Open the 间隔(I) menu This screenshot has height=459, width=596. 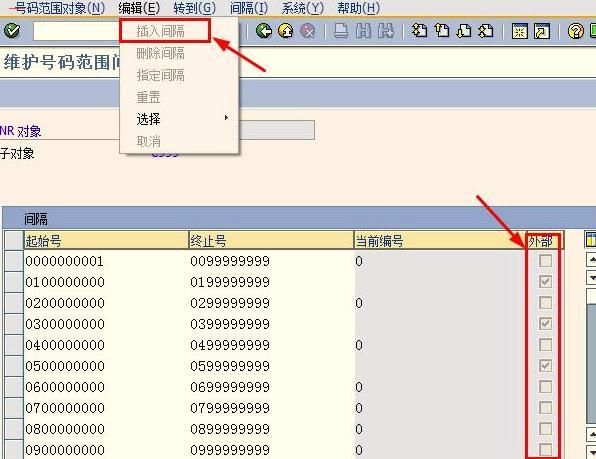[249, 8]
